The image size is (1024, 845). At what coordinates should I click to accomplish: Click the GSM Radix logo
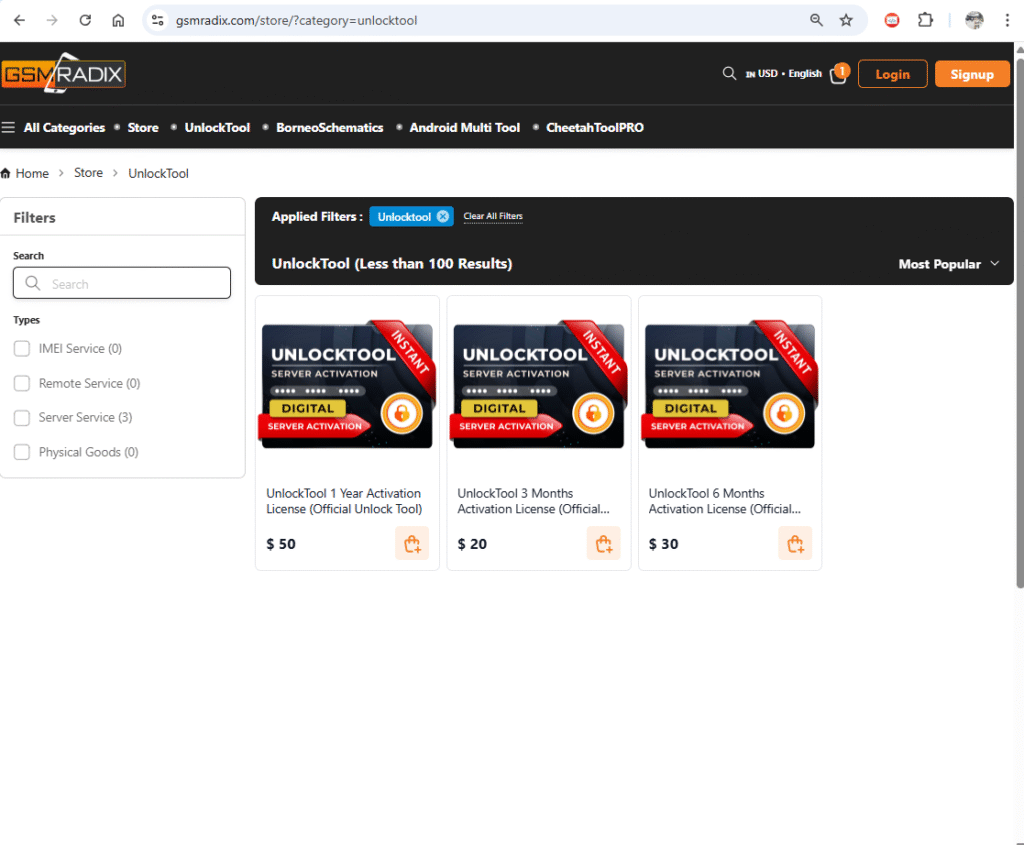tap(64, 74)
